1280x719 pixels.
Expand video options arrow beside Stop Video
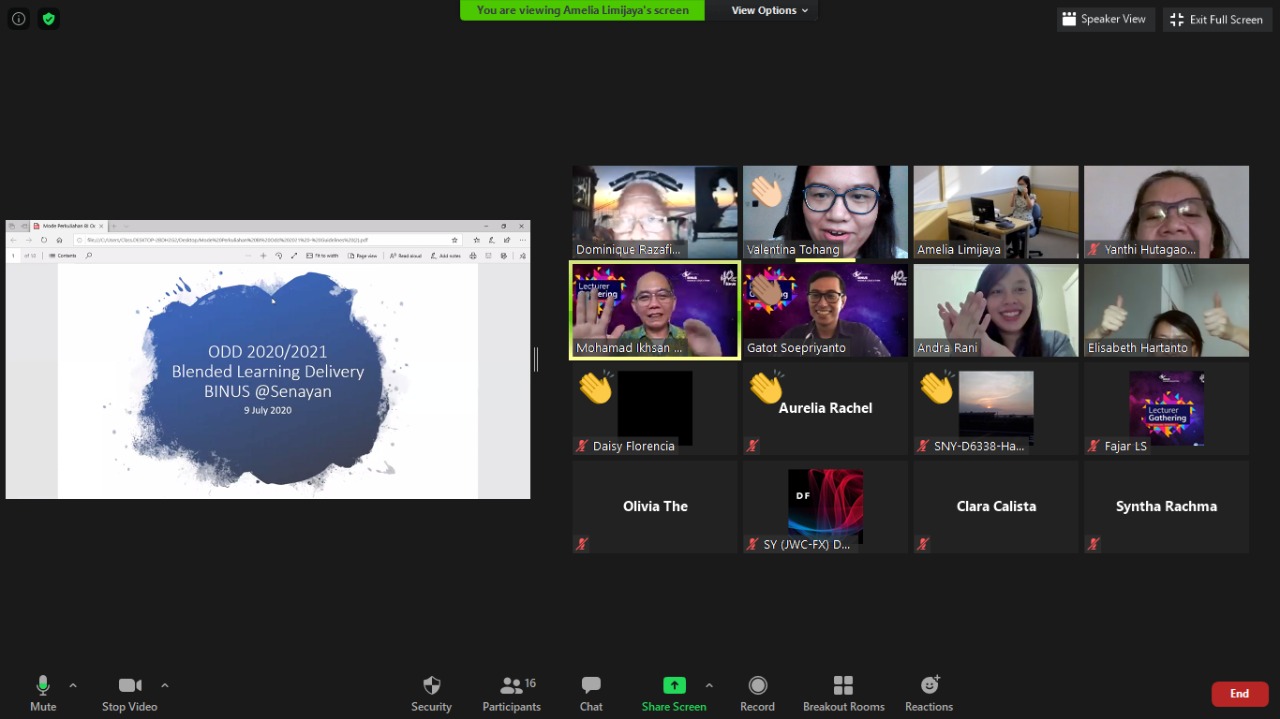point(165,685)
